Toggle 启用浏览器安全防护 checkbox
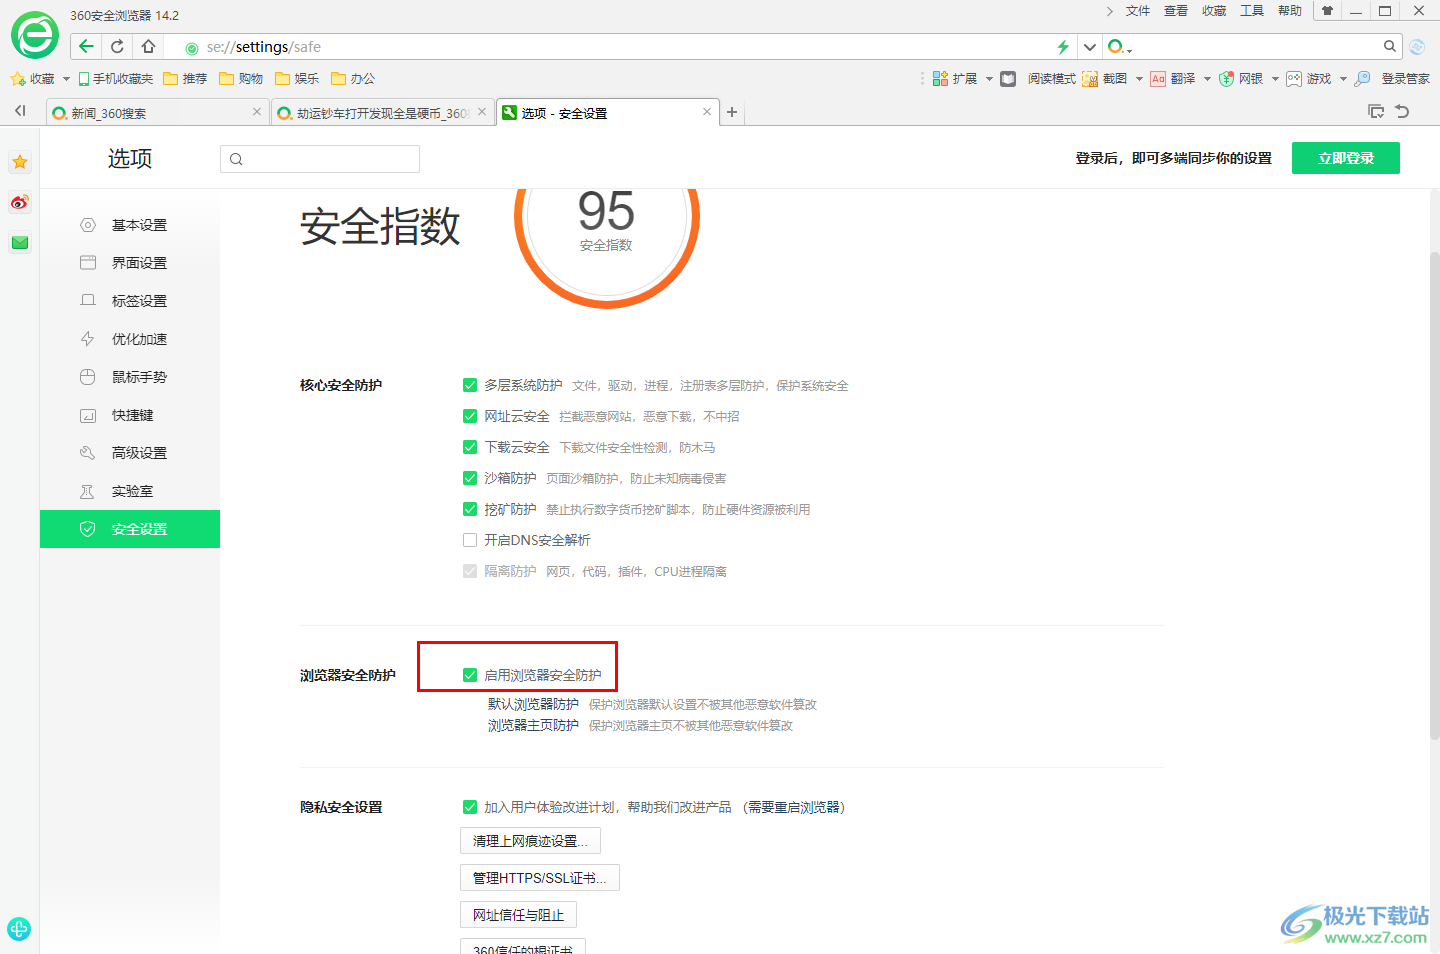Image resolution: width=1440 pixels, height=954 pixels. pyautogui.click(x=470, y=675)
